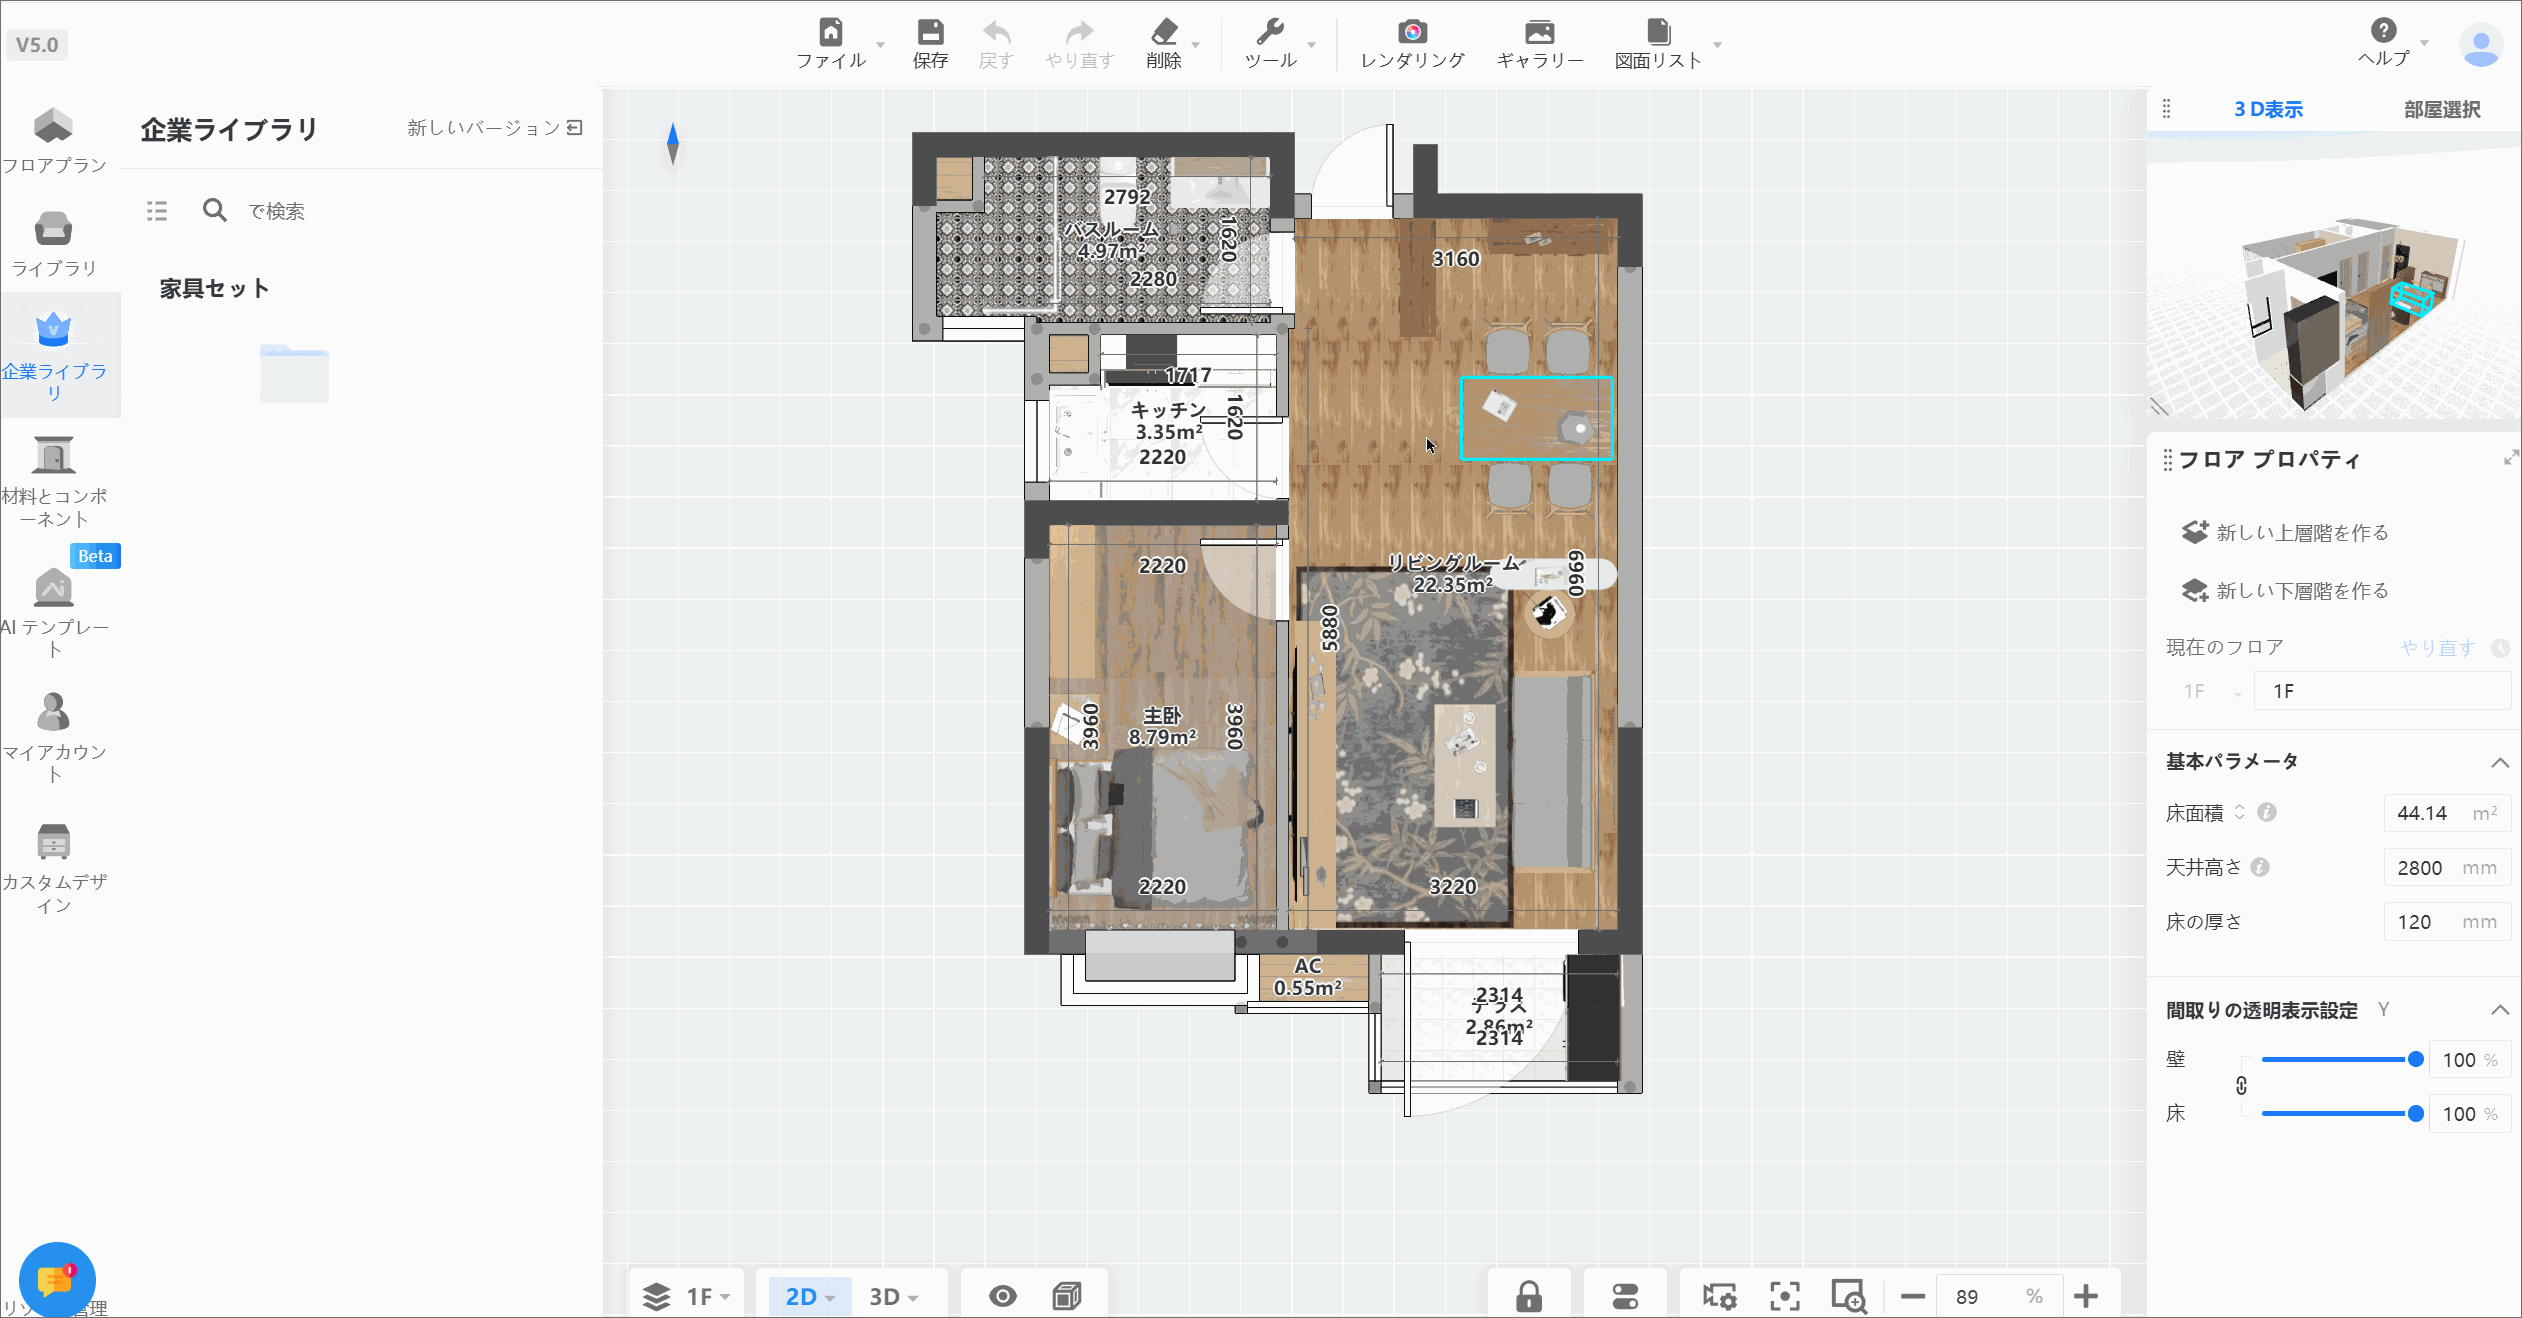Click 新しい下層階を作る button
Screen dimensions: 2522x1318
(2285, 591)
